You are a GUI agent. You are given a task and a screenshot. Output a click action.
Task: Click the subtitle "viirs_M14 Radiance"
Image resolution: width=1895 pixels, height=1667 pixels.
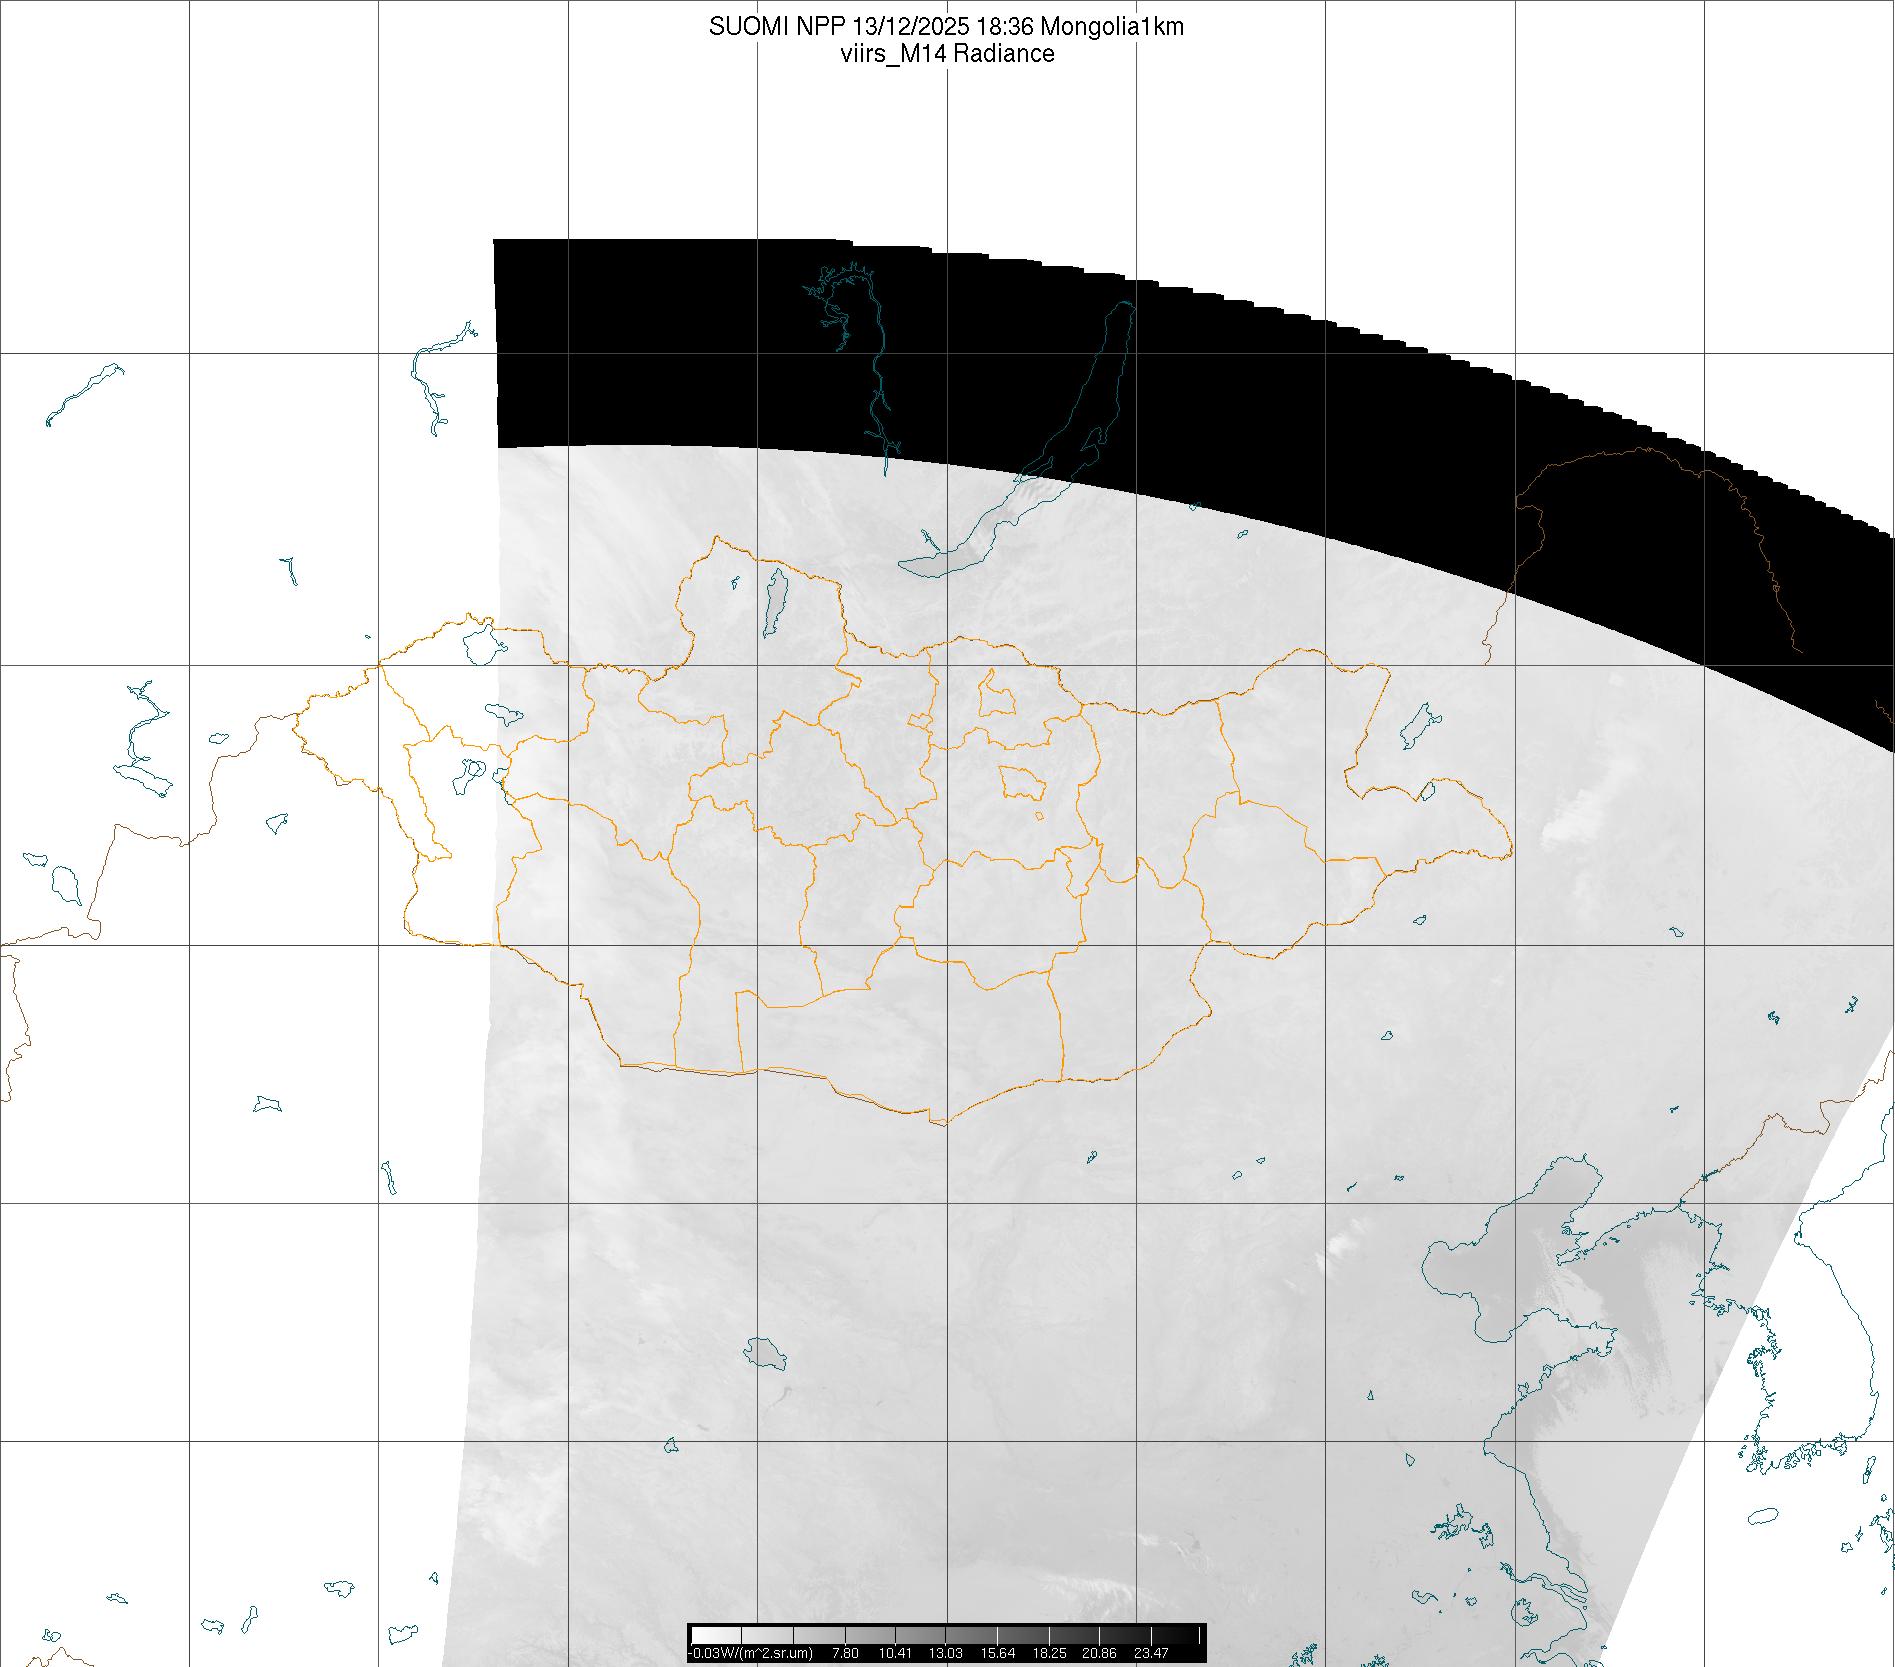[x=947, y=54]
